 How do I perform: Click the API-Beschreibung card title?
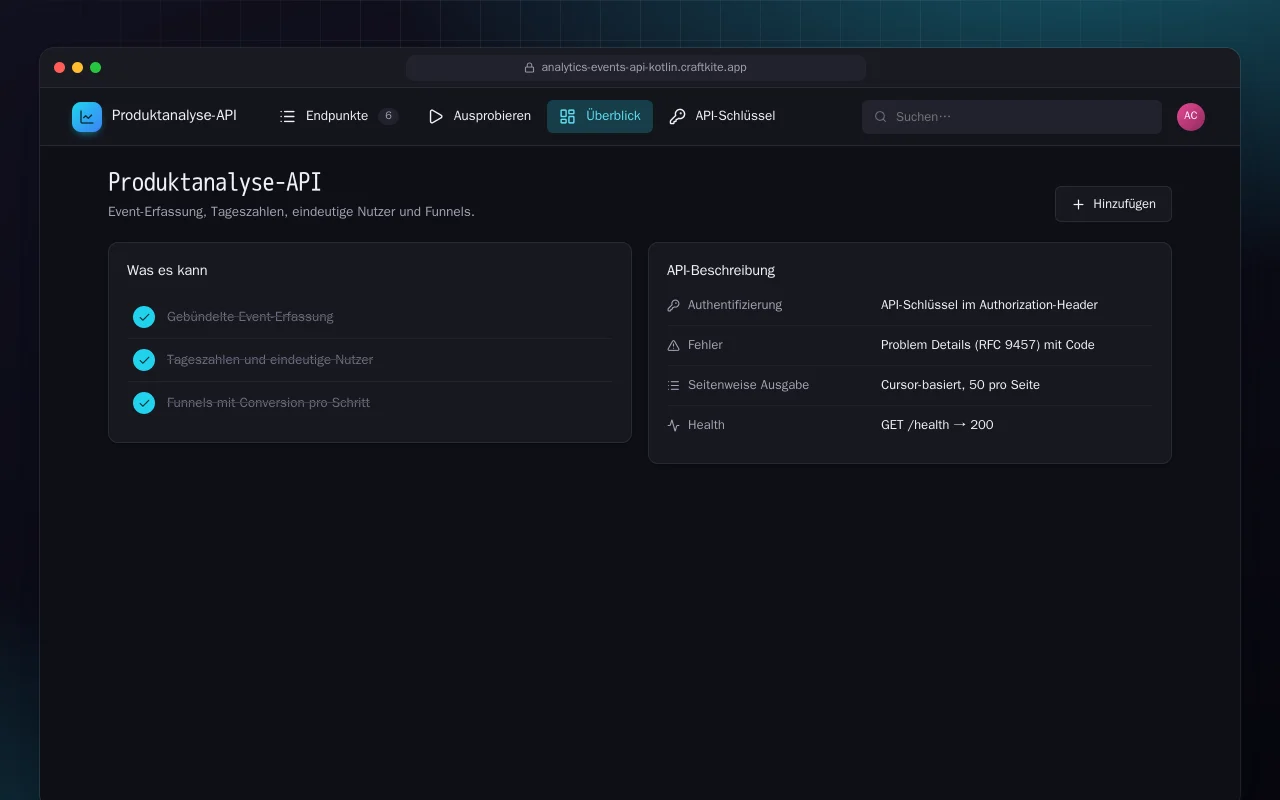[x=721, y=270]
